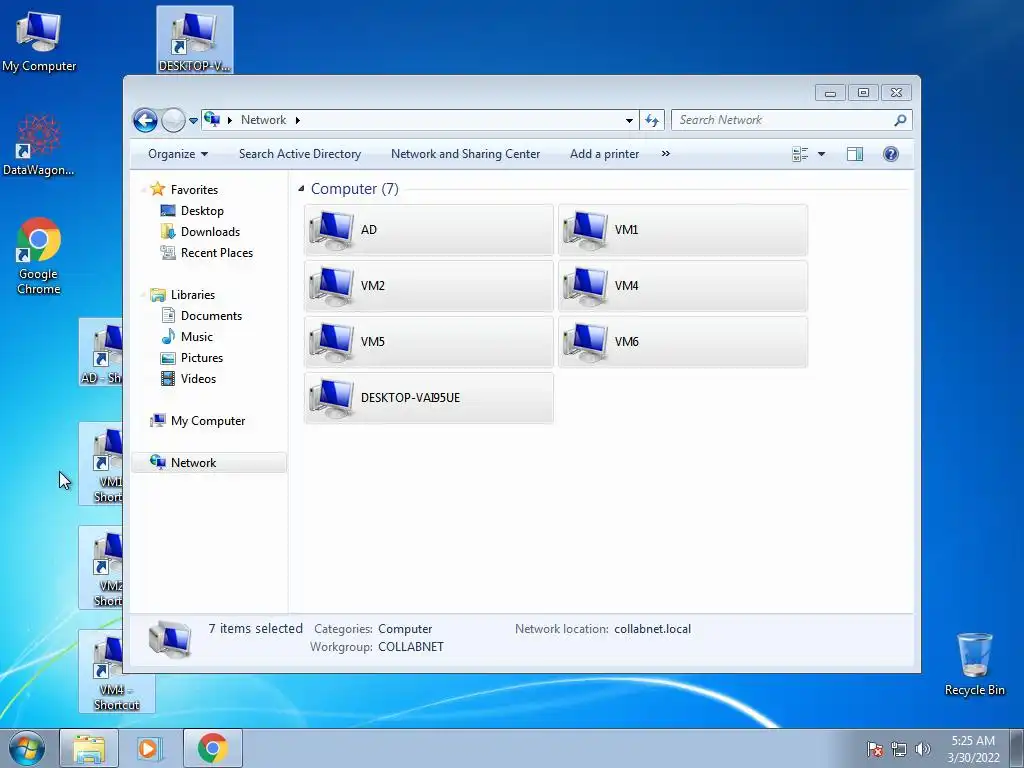Open Desktop in Favorites
The height and width of the screenshot is (768, 1024).
[202, 211]
